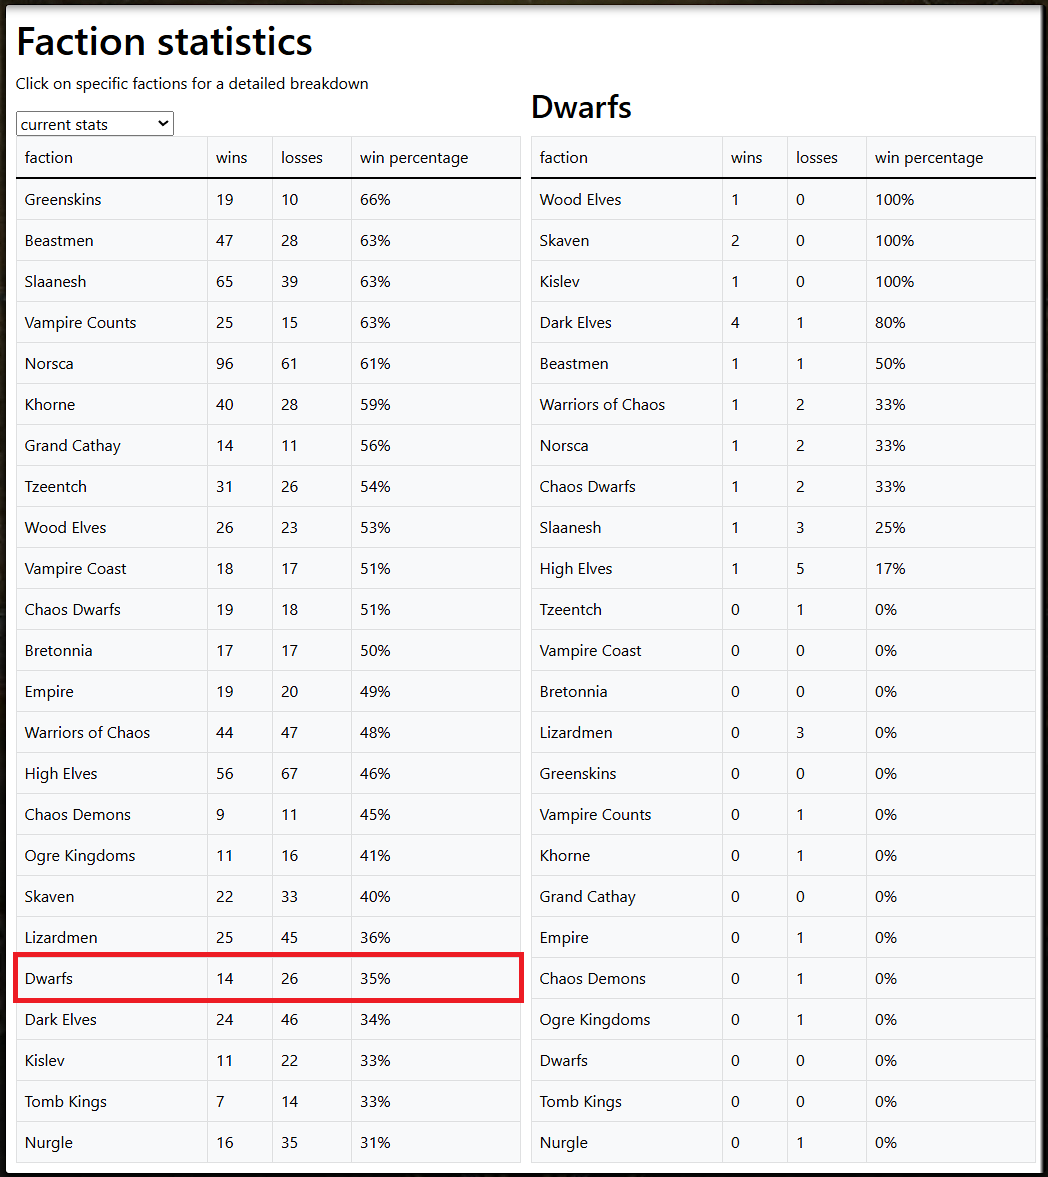Image resolution: width=1048 pixels, height=1177 pixels.
Task: Open Kislev row with 11 wins
Action: [x=269, y=1061]
